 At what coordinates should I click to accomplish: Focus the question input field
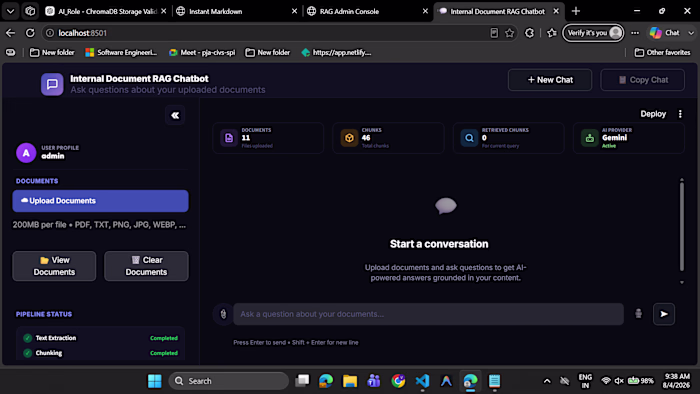point(429,314)
